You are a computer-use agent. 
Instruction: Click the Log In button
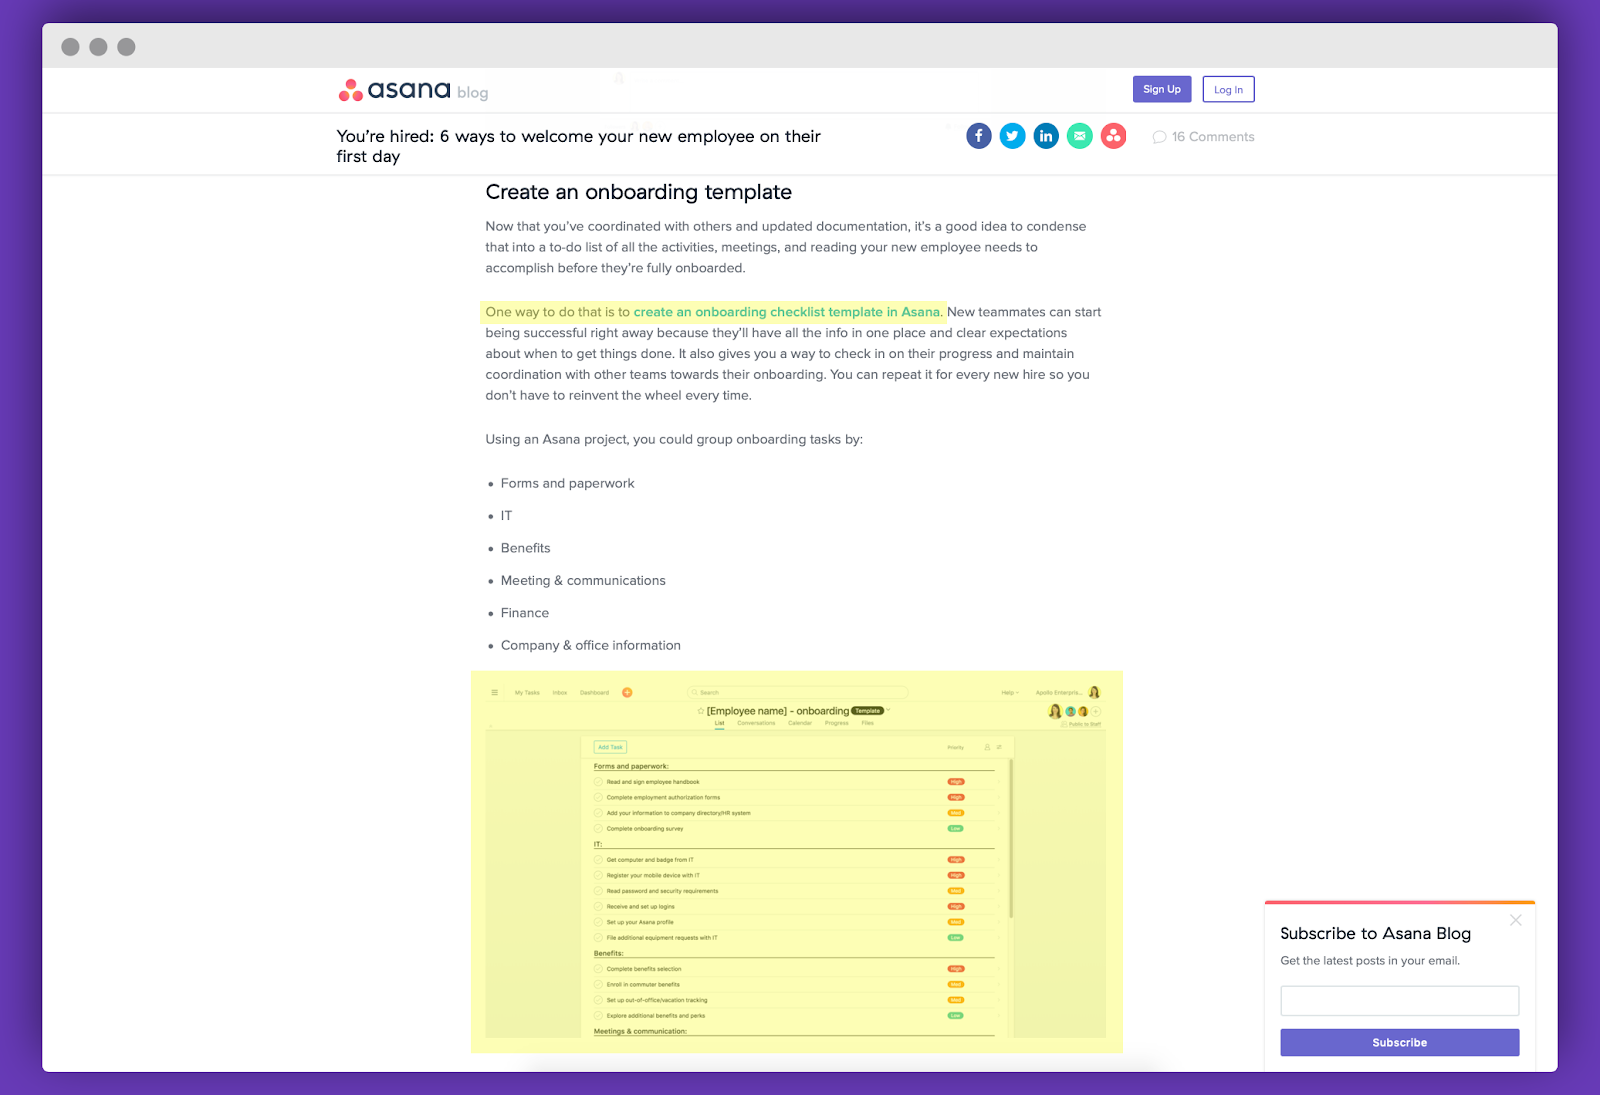[x=1228, y=89]
